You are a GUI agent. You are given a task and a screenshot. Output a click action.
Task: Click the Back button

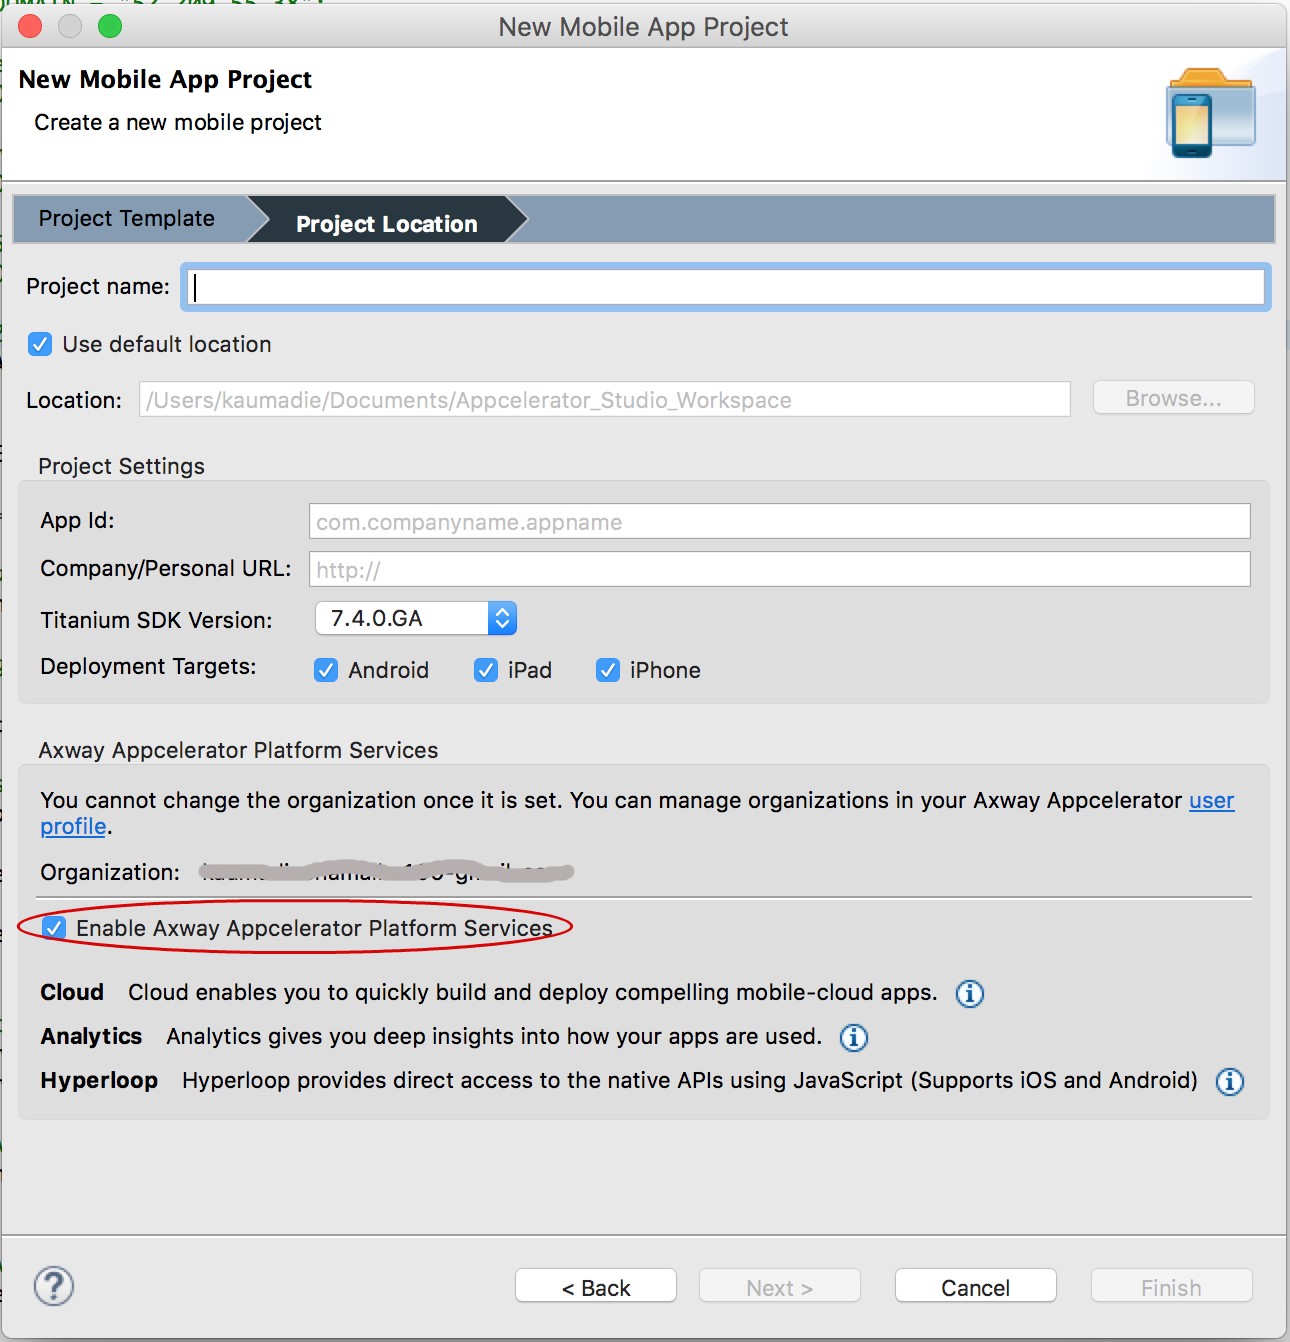point(596,1287)
